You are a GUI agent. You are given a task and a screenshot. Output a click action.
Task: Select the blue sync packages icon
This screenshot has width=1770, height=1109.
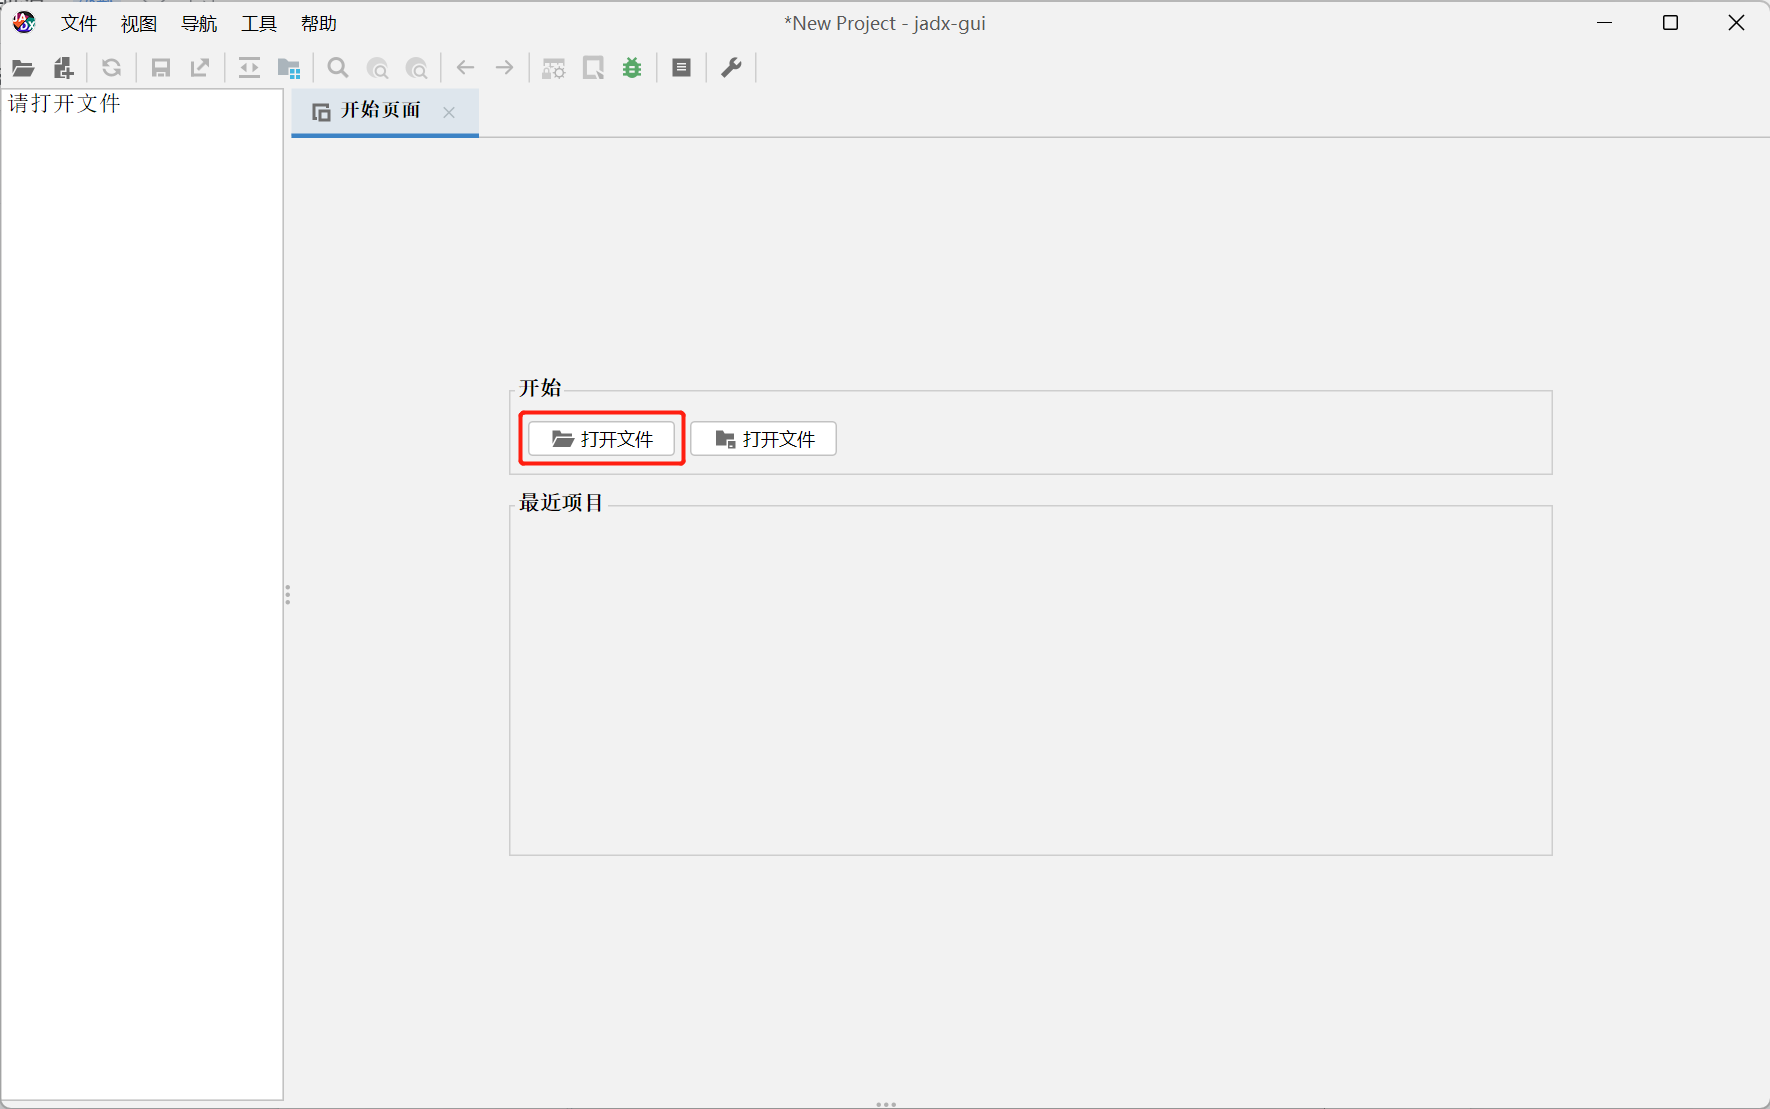tap(289, 67)
